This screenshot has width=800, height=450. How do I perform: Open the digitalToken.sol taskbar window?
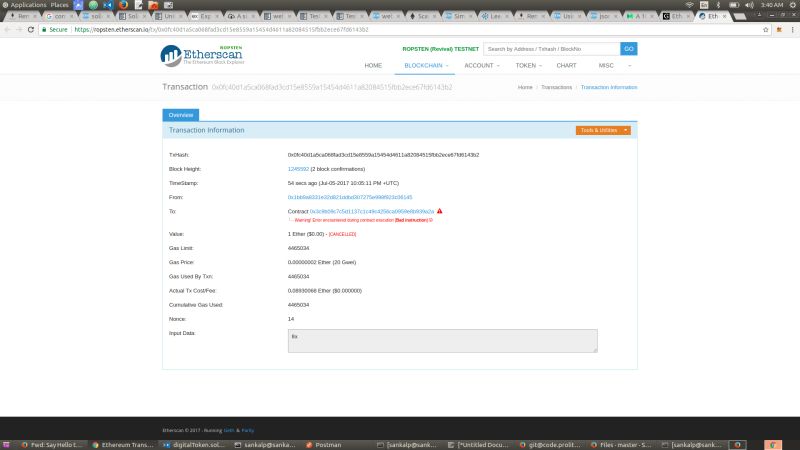coord(193,445)
